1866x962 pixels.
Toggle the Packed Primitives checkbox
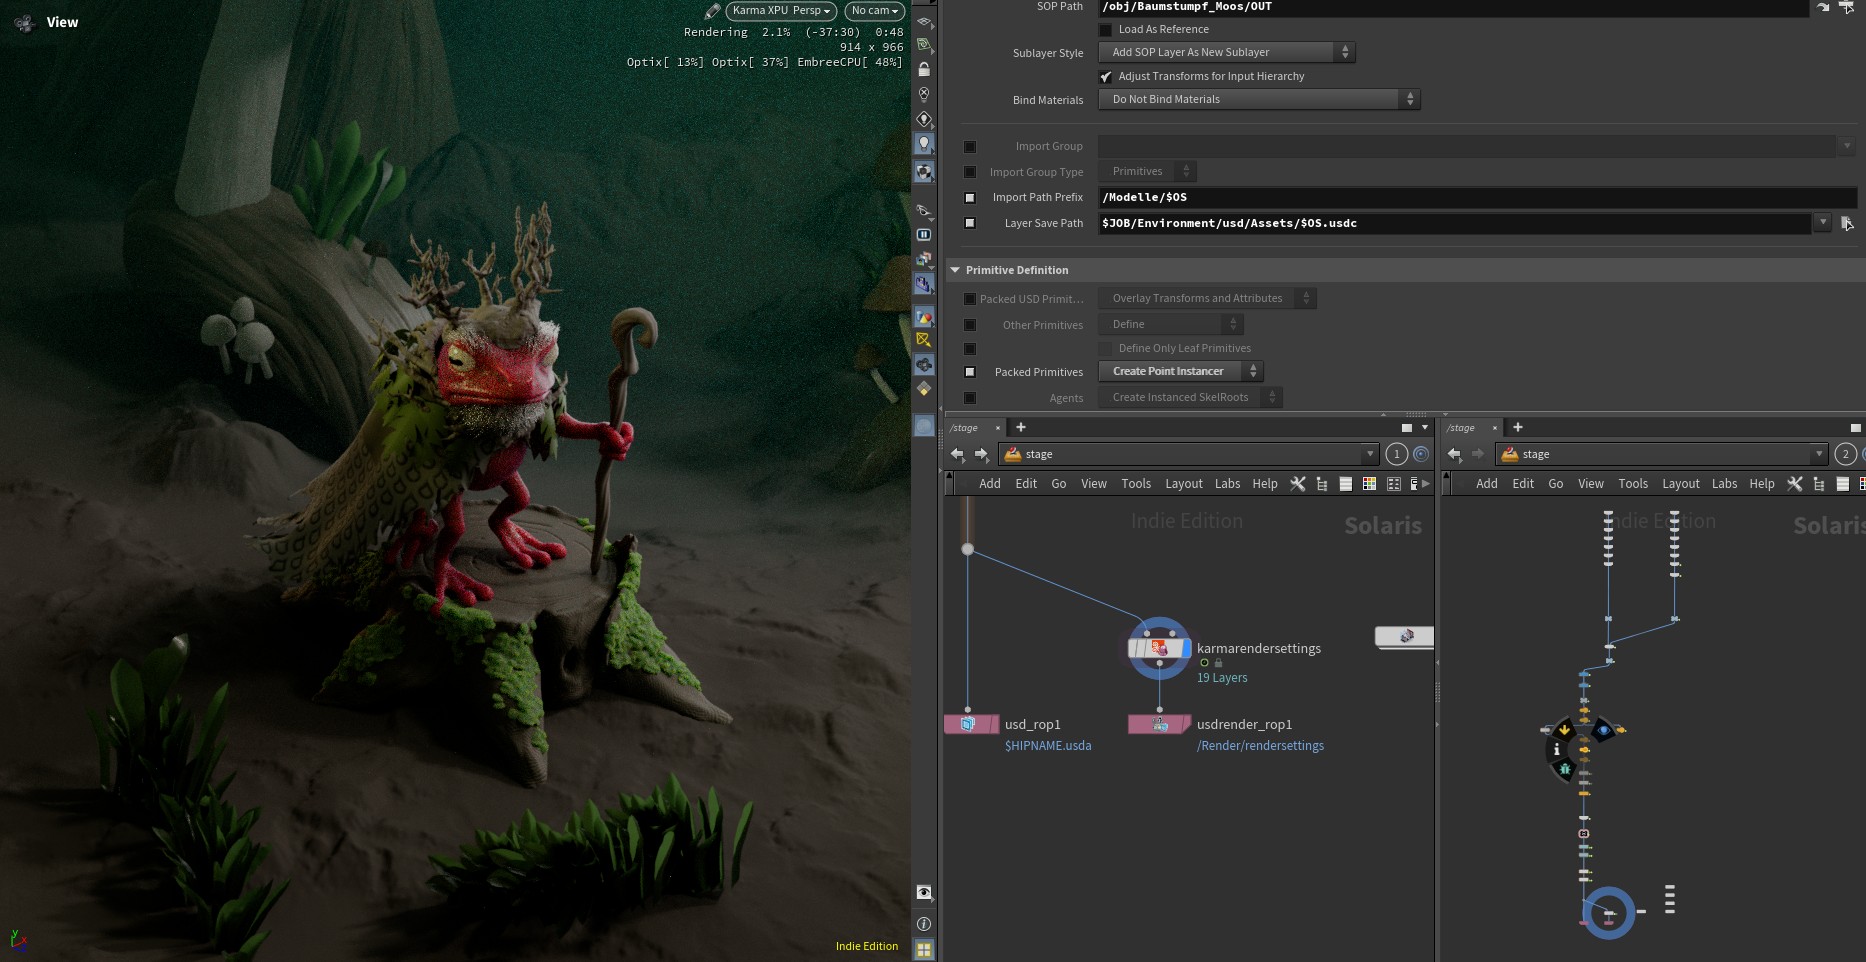click(x=969, y=372)
